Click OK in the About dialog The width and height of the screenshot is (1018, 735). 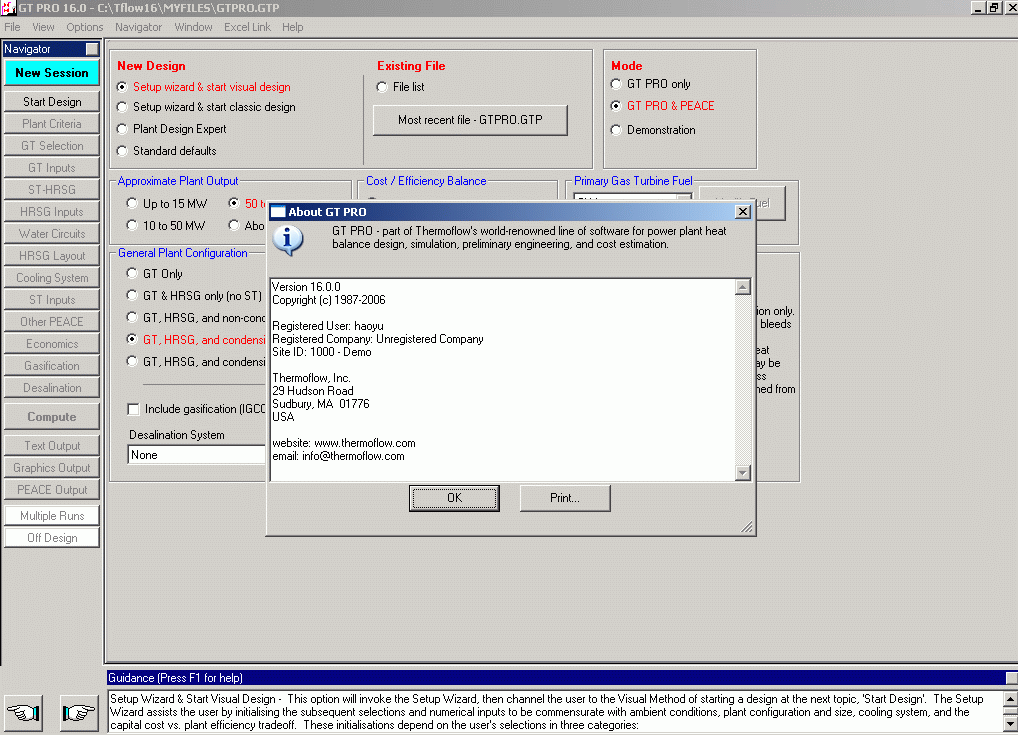(454, 498)
